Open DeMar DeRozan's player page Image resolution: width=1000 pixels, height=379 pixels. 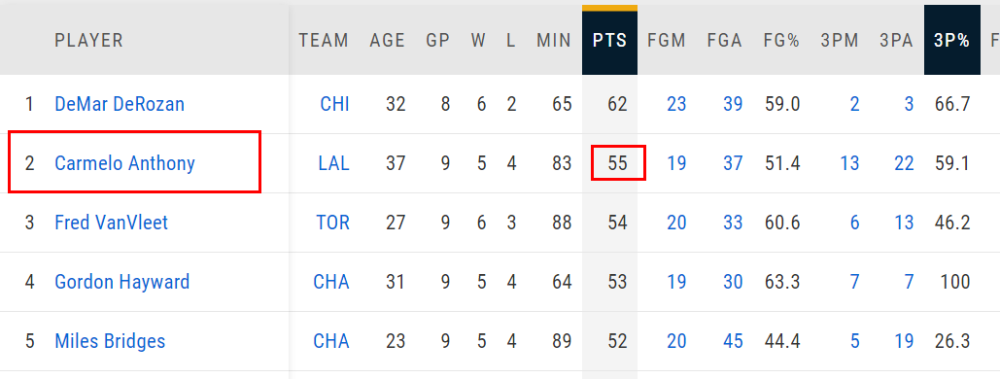pos(119,104)
